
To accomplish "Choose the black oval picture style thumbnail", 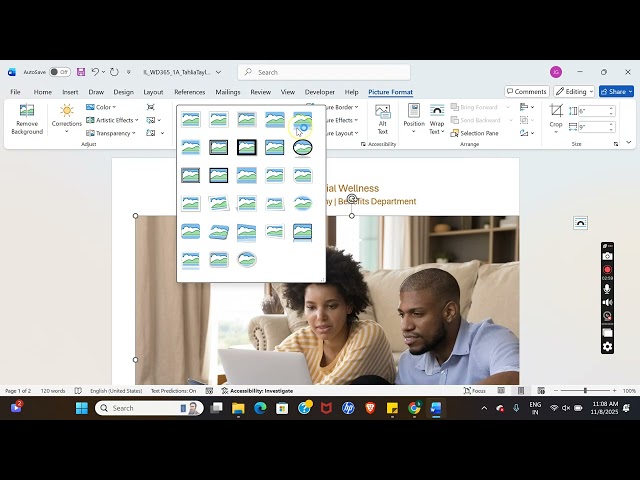I will click(303, 147).
